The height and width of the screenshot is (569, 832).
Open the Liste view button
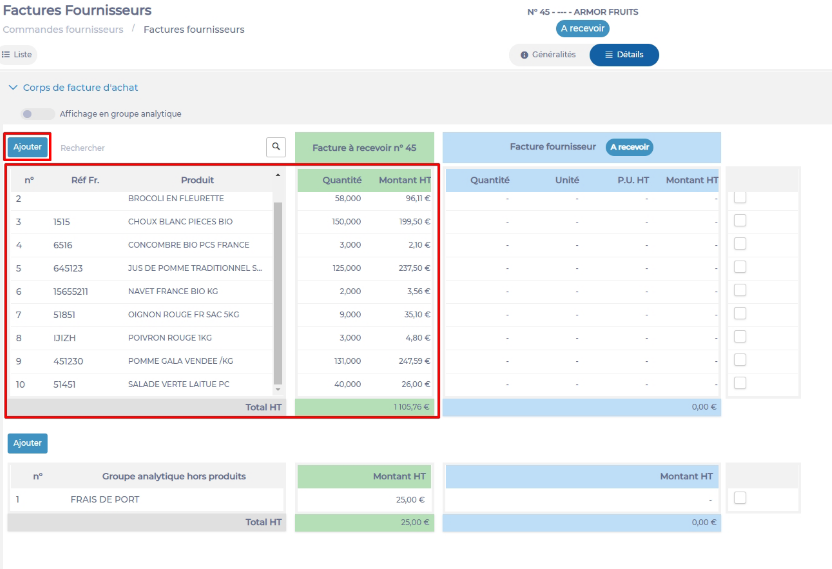coord(18,54)
